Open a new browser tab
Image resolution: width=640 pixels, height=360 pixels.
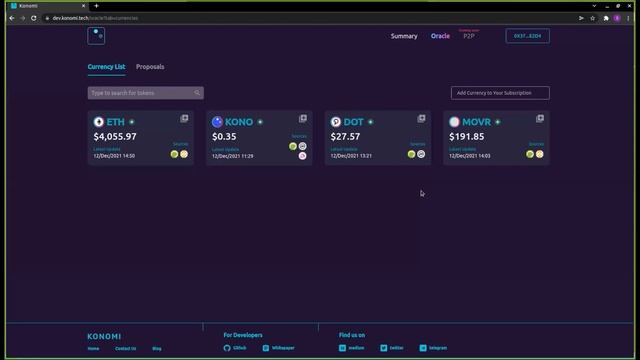point(96,6)
